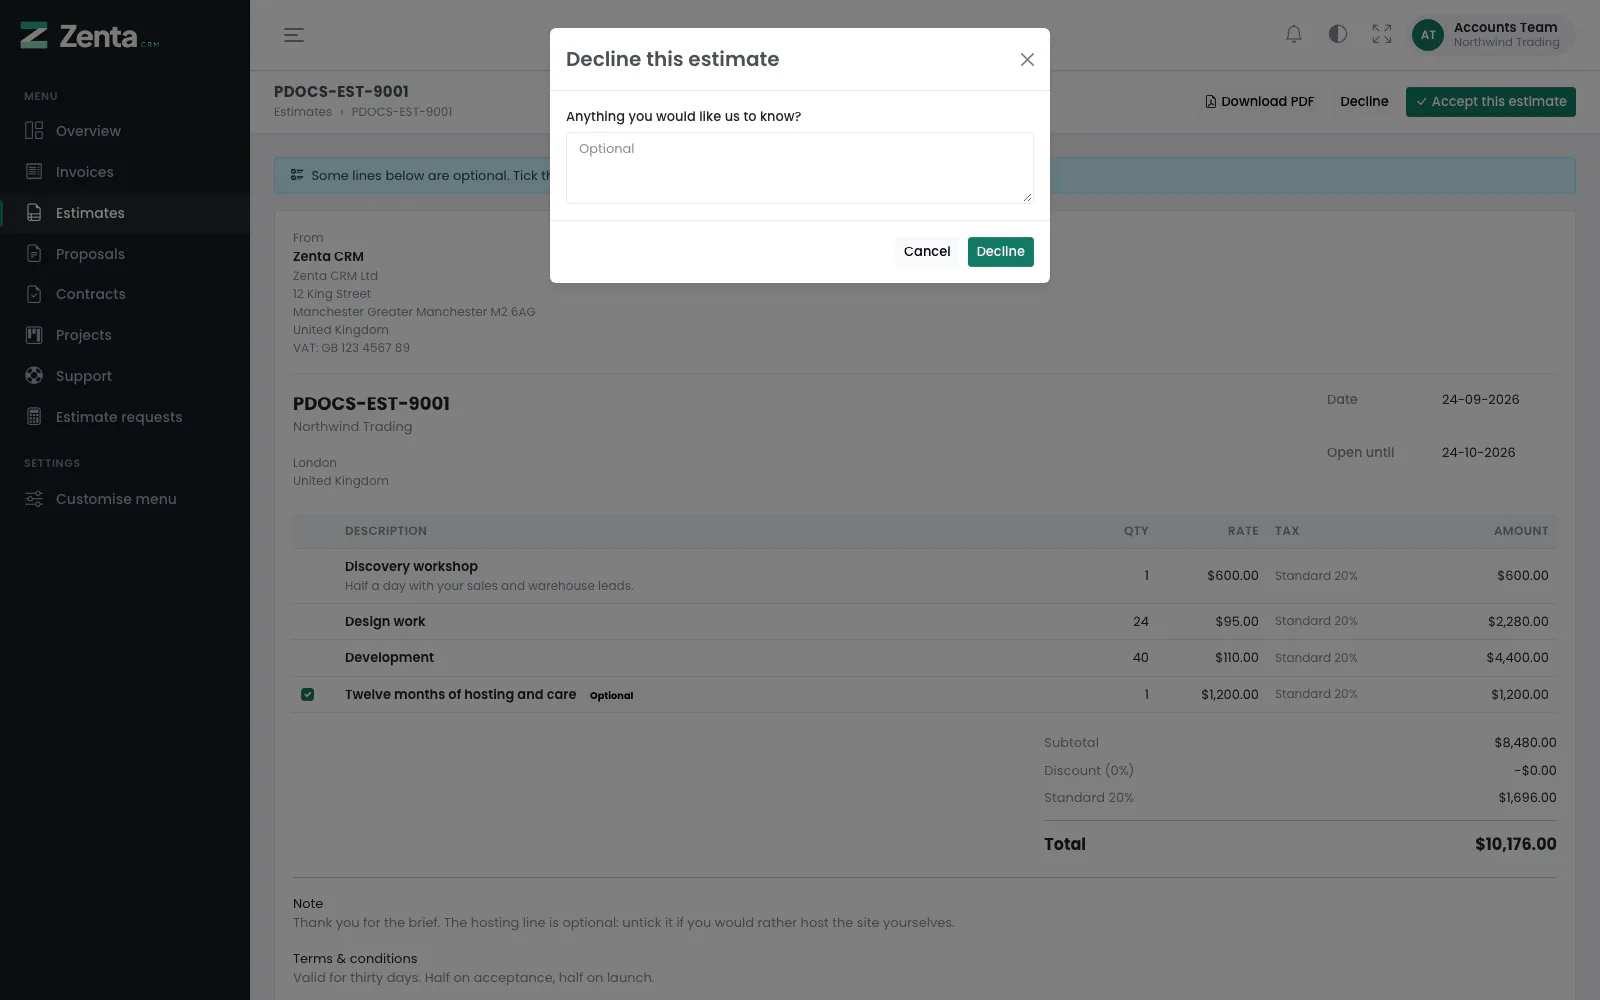1600x1000 pixels.
Task: Click the Support lifebuoy icon
Action: (x=34, y=376)
